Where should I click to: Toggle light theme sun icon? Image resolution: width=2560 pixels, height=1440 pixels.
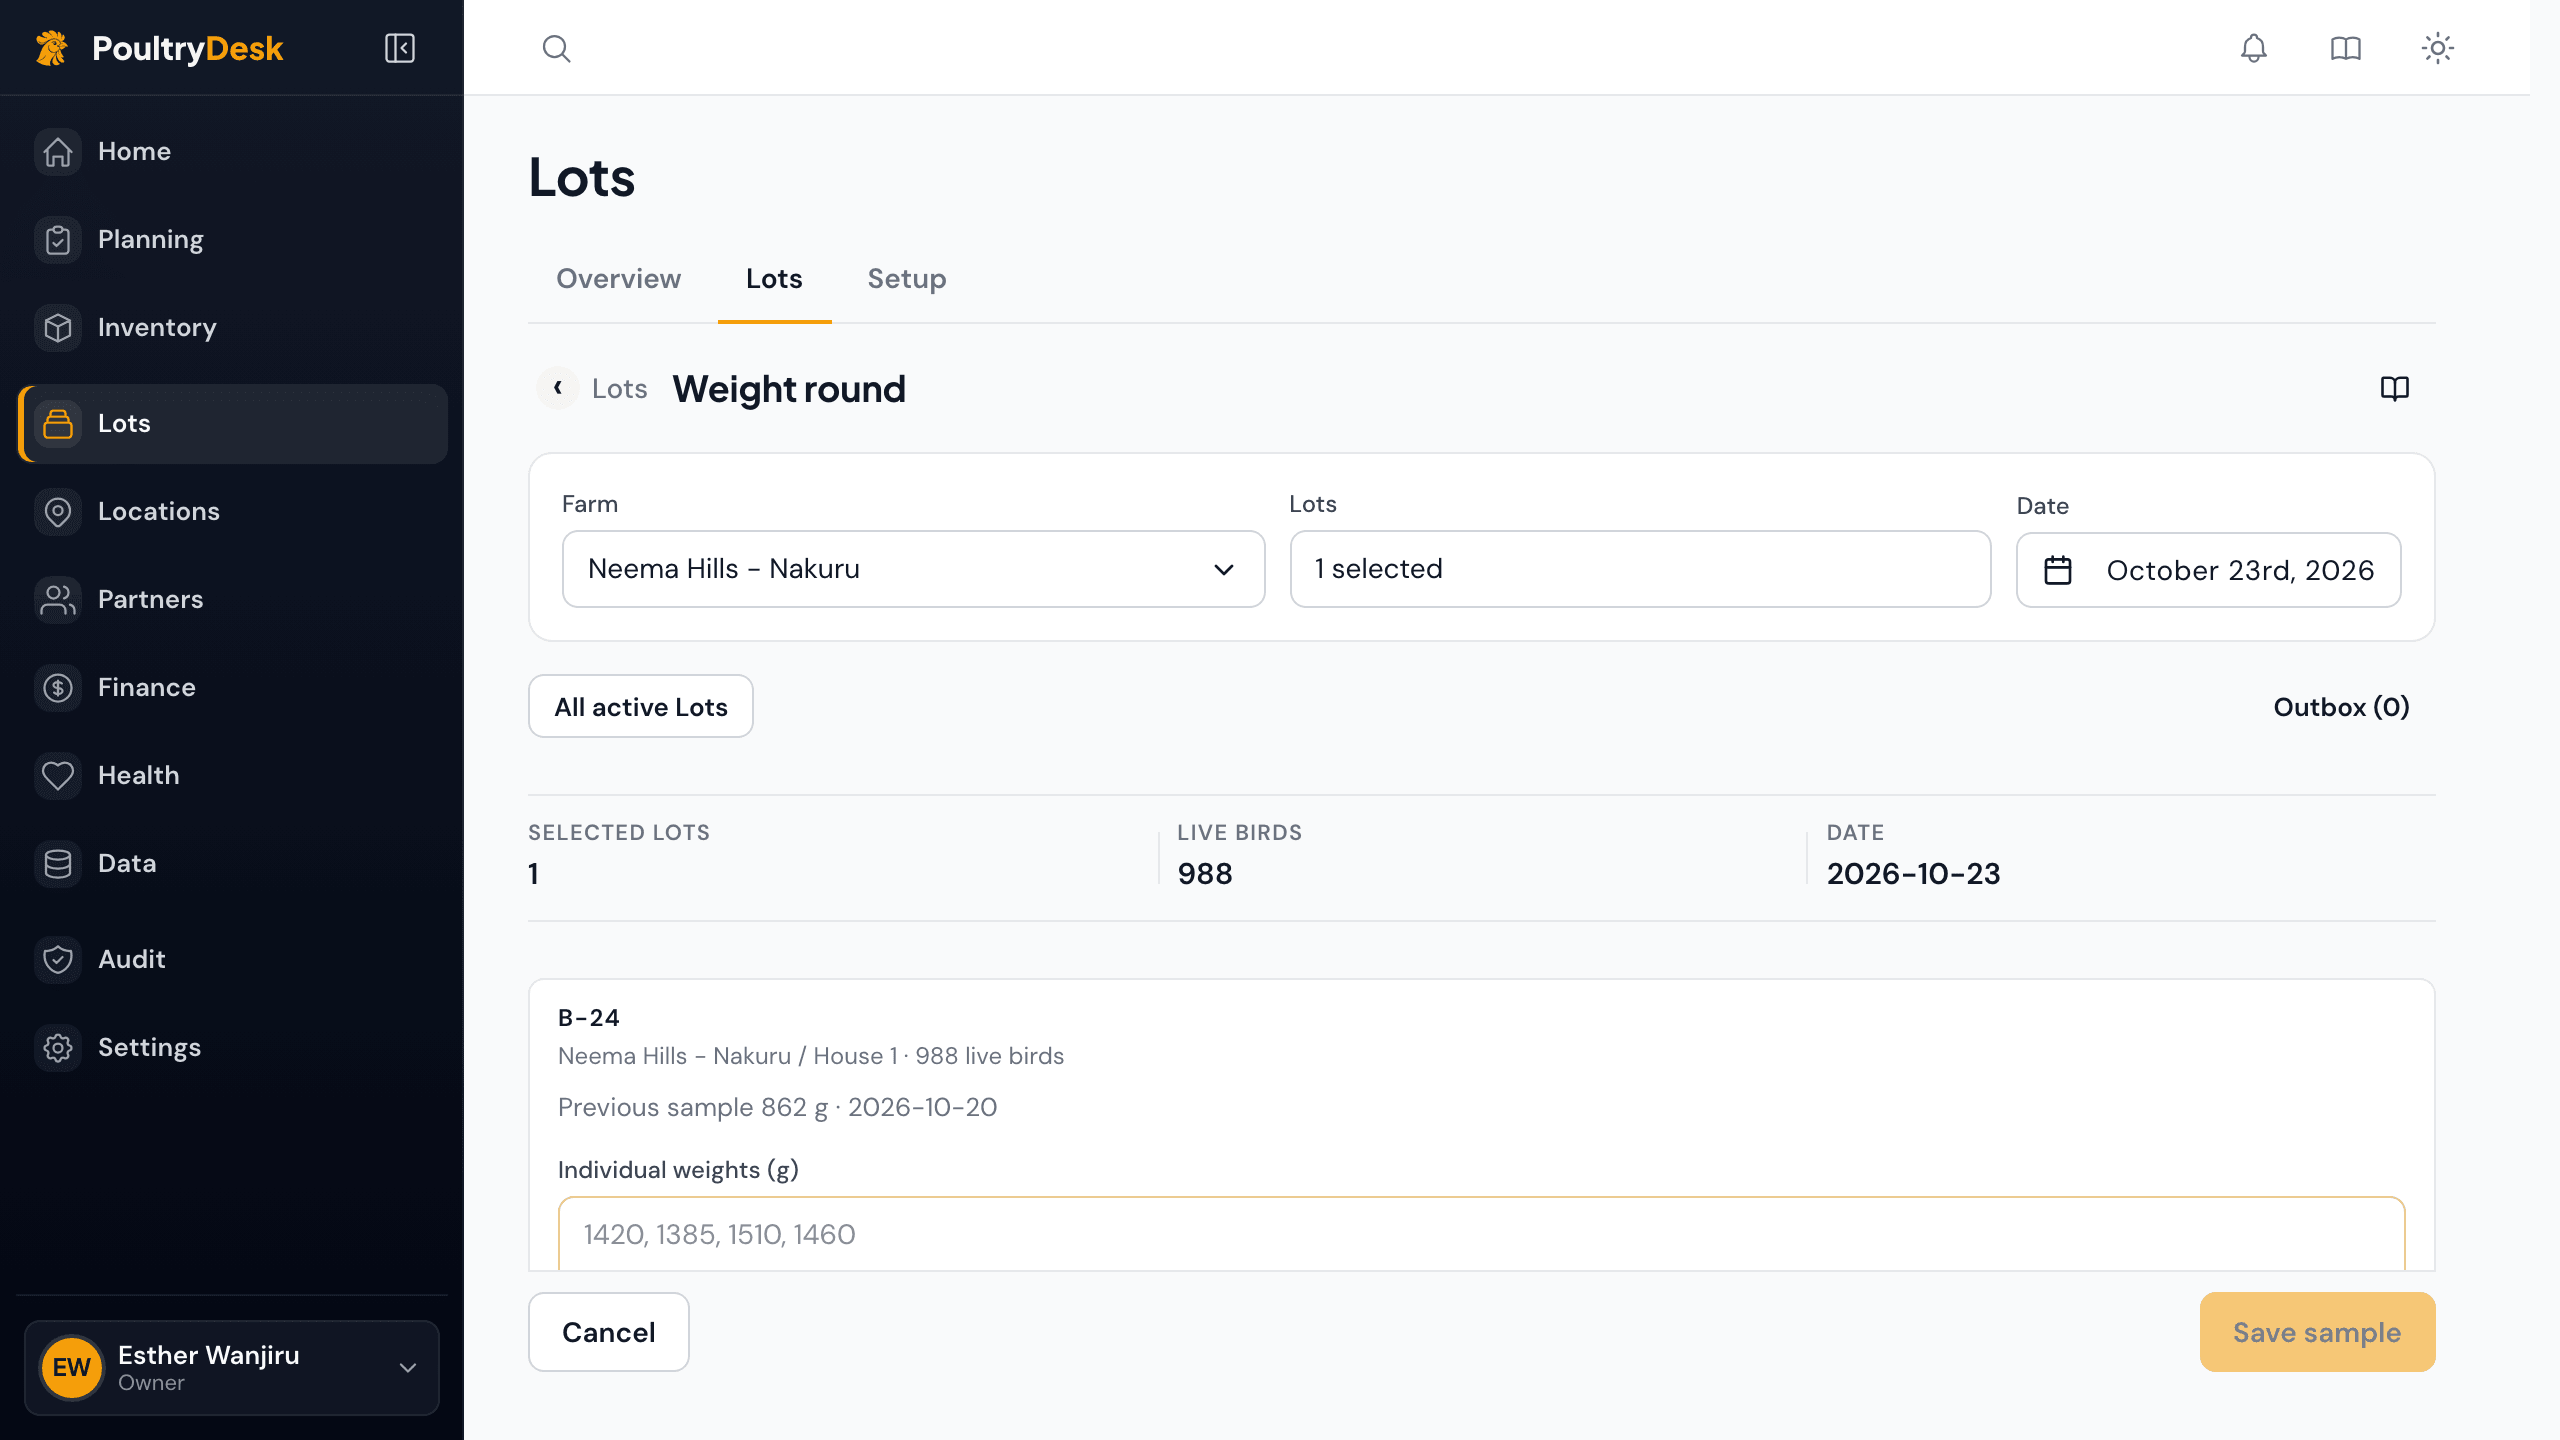pos(2438,48)
